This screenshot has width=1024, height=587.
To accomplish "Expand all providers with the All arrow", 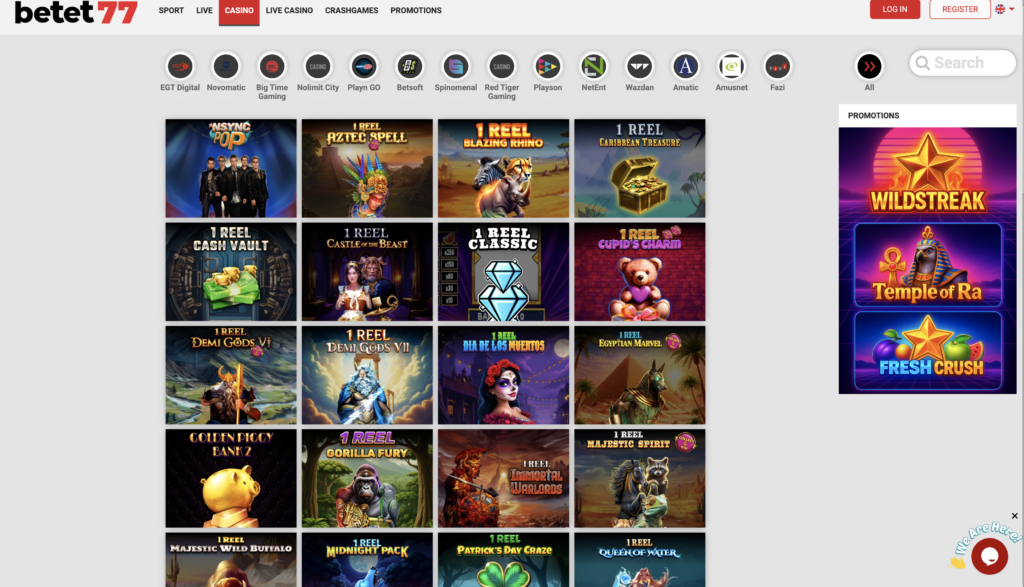I will tap(869, 66).
